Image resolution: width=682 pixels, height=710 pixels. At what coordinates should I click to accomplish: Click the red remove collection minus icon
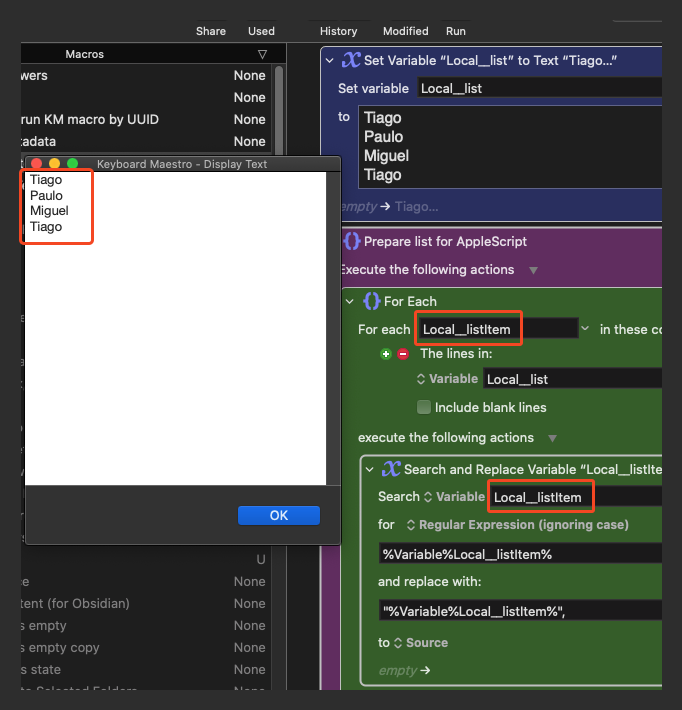(x=403, y=354)
